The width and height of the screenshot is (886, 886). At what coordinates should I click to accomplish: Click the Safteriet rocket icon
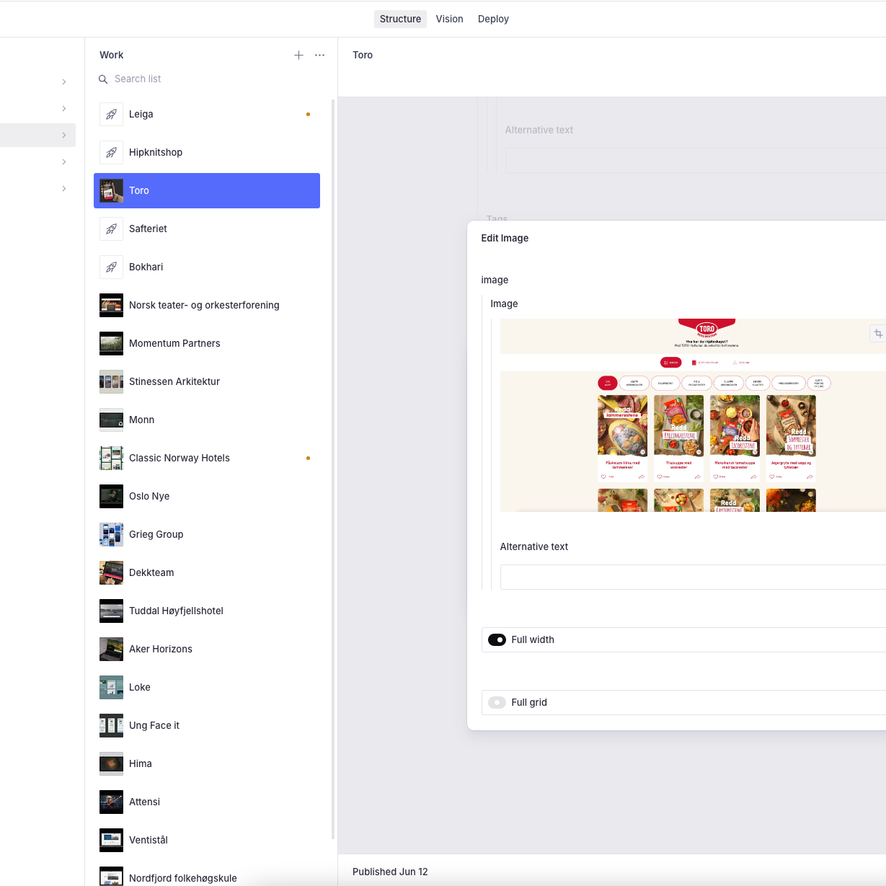(x=111, y=229)
